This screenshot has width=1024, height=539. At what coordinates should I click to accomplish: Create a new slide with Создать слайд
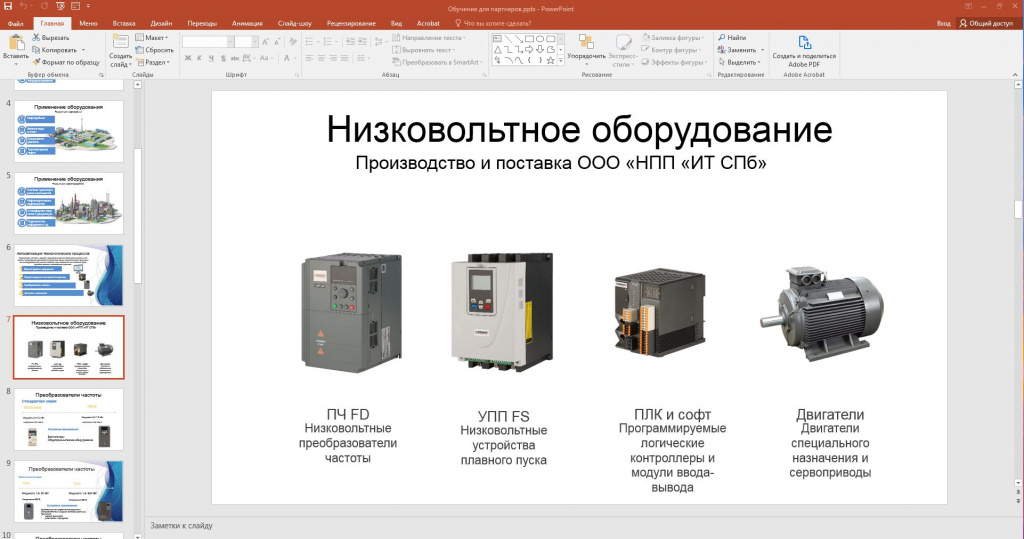coord(121,50)
